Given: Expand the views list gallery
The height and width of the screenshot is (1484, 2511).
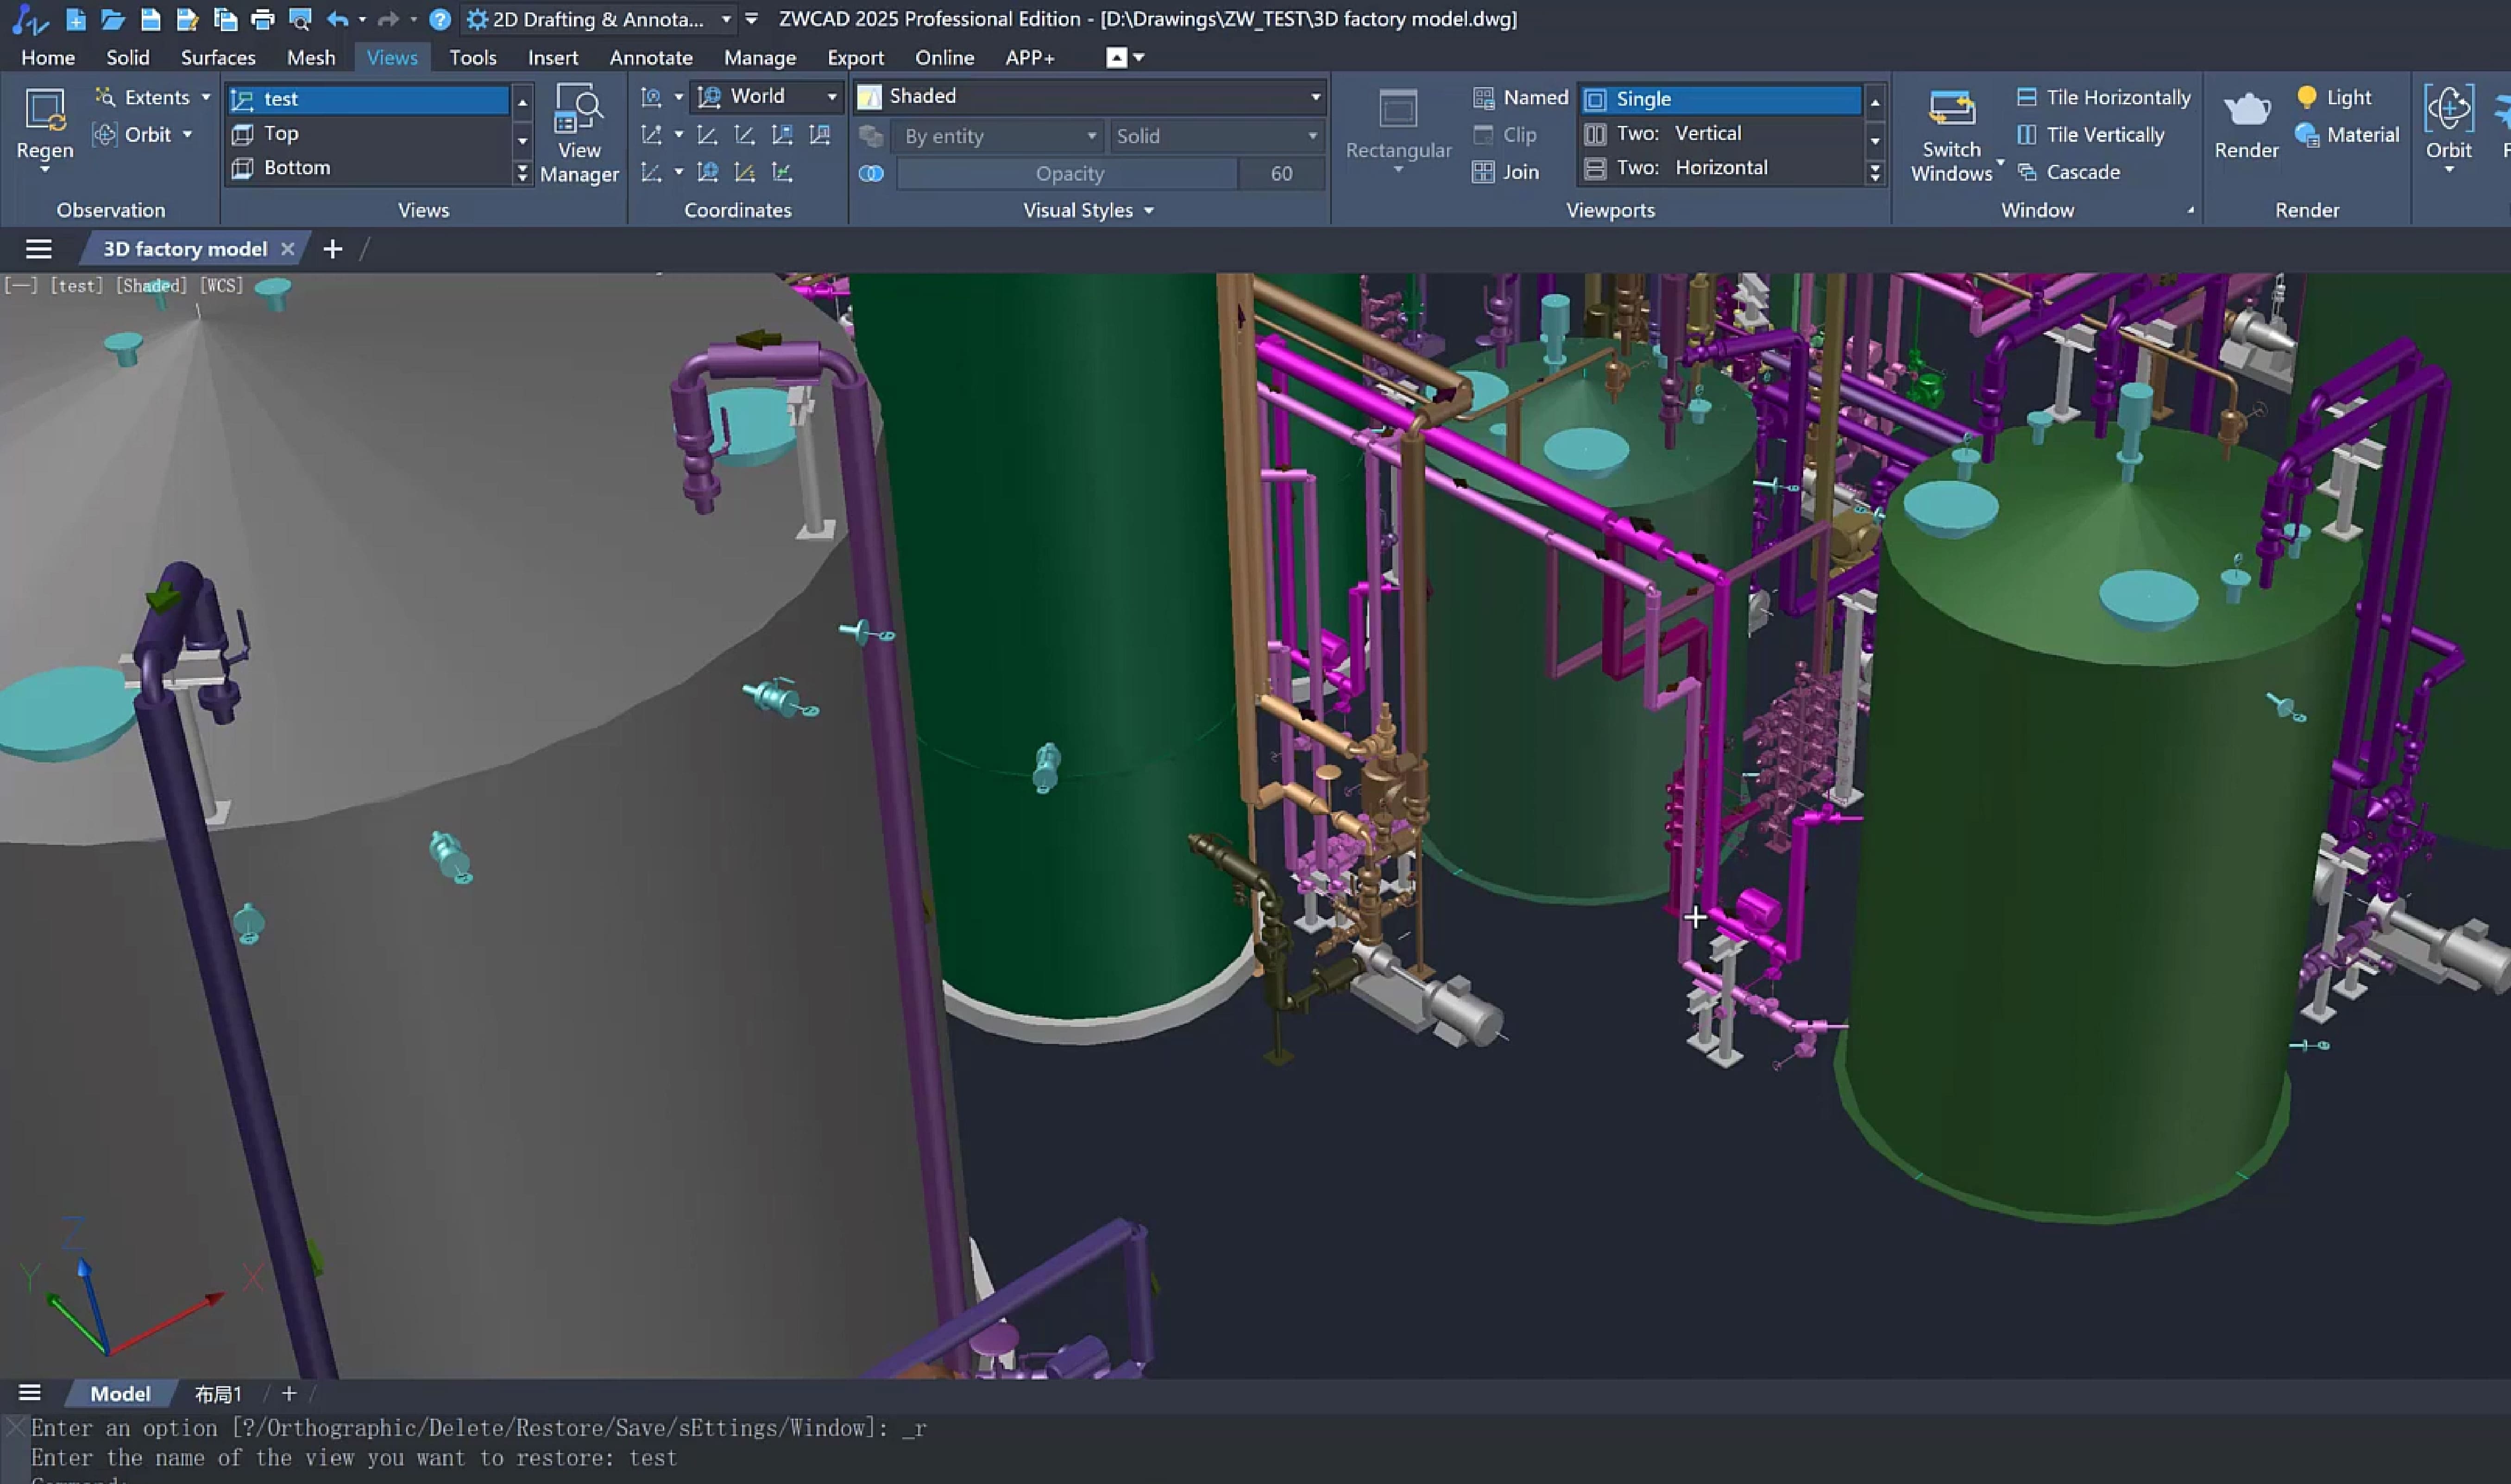Looking at the screenshot, I should pos(522,173).
